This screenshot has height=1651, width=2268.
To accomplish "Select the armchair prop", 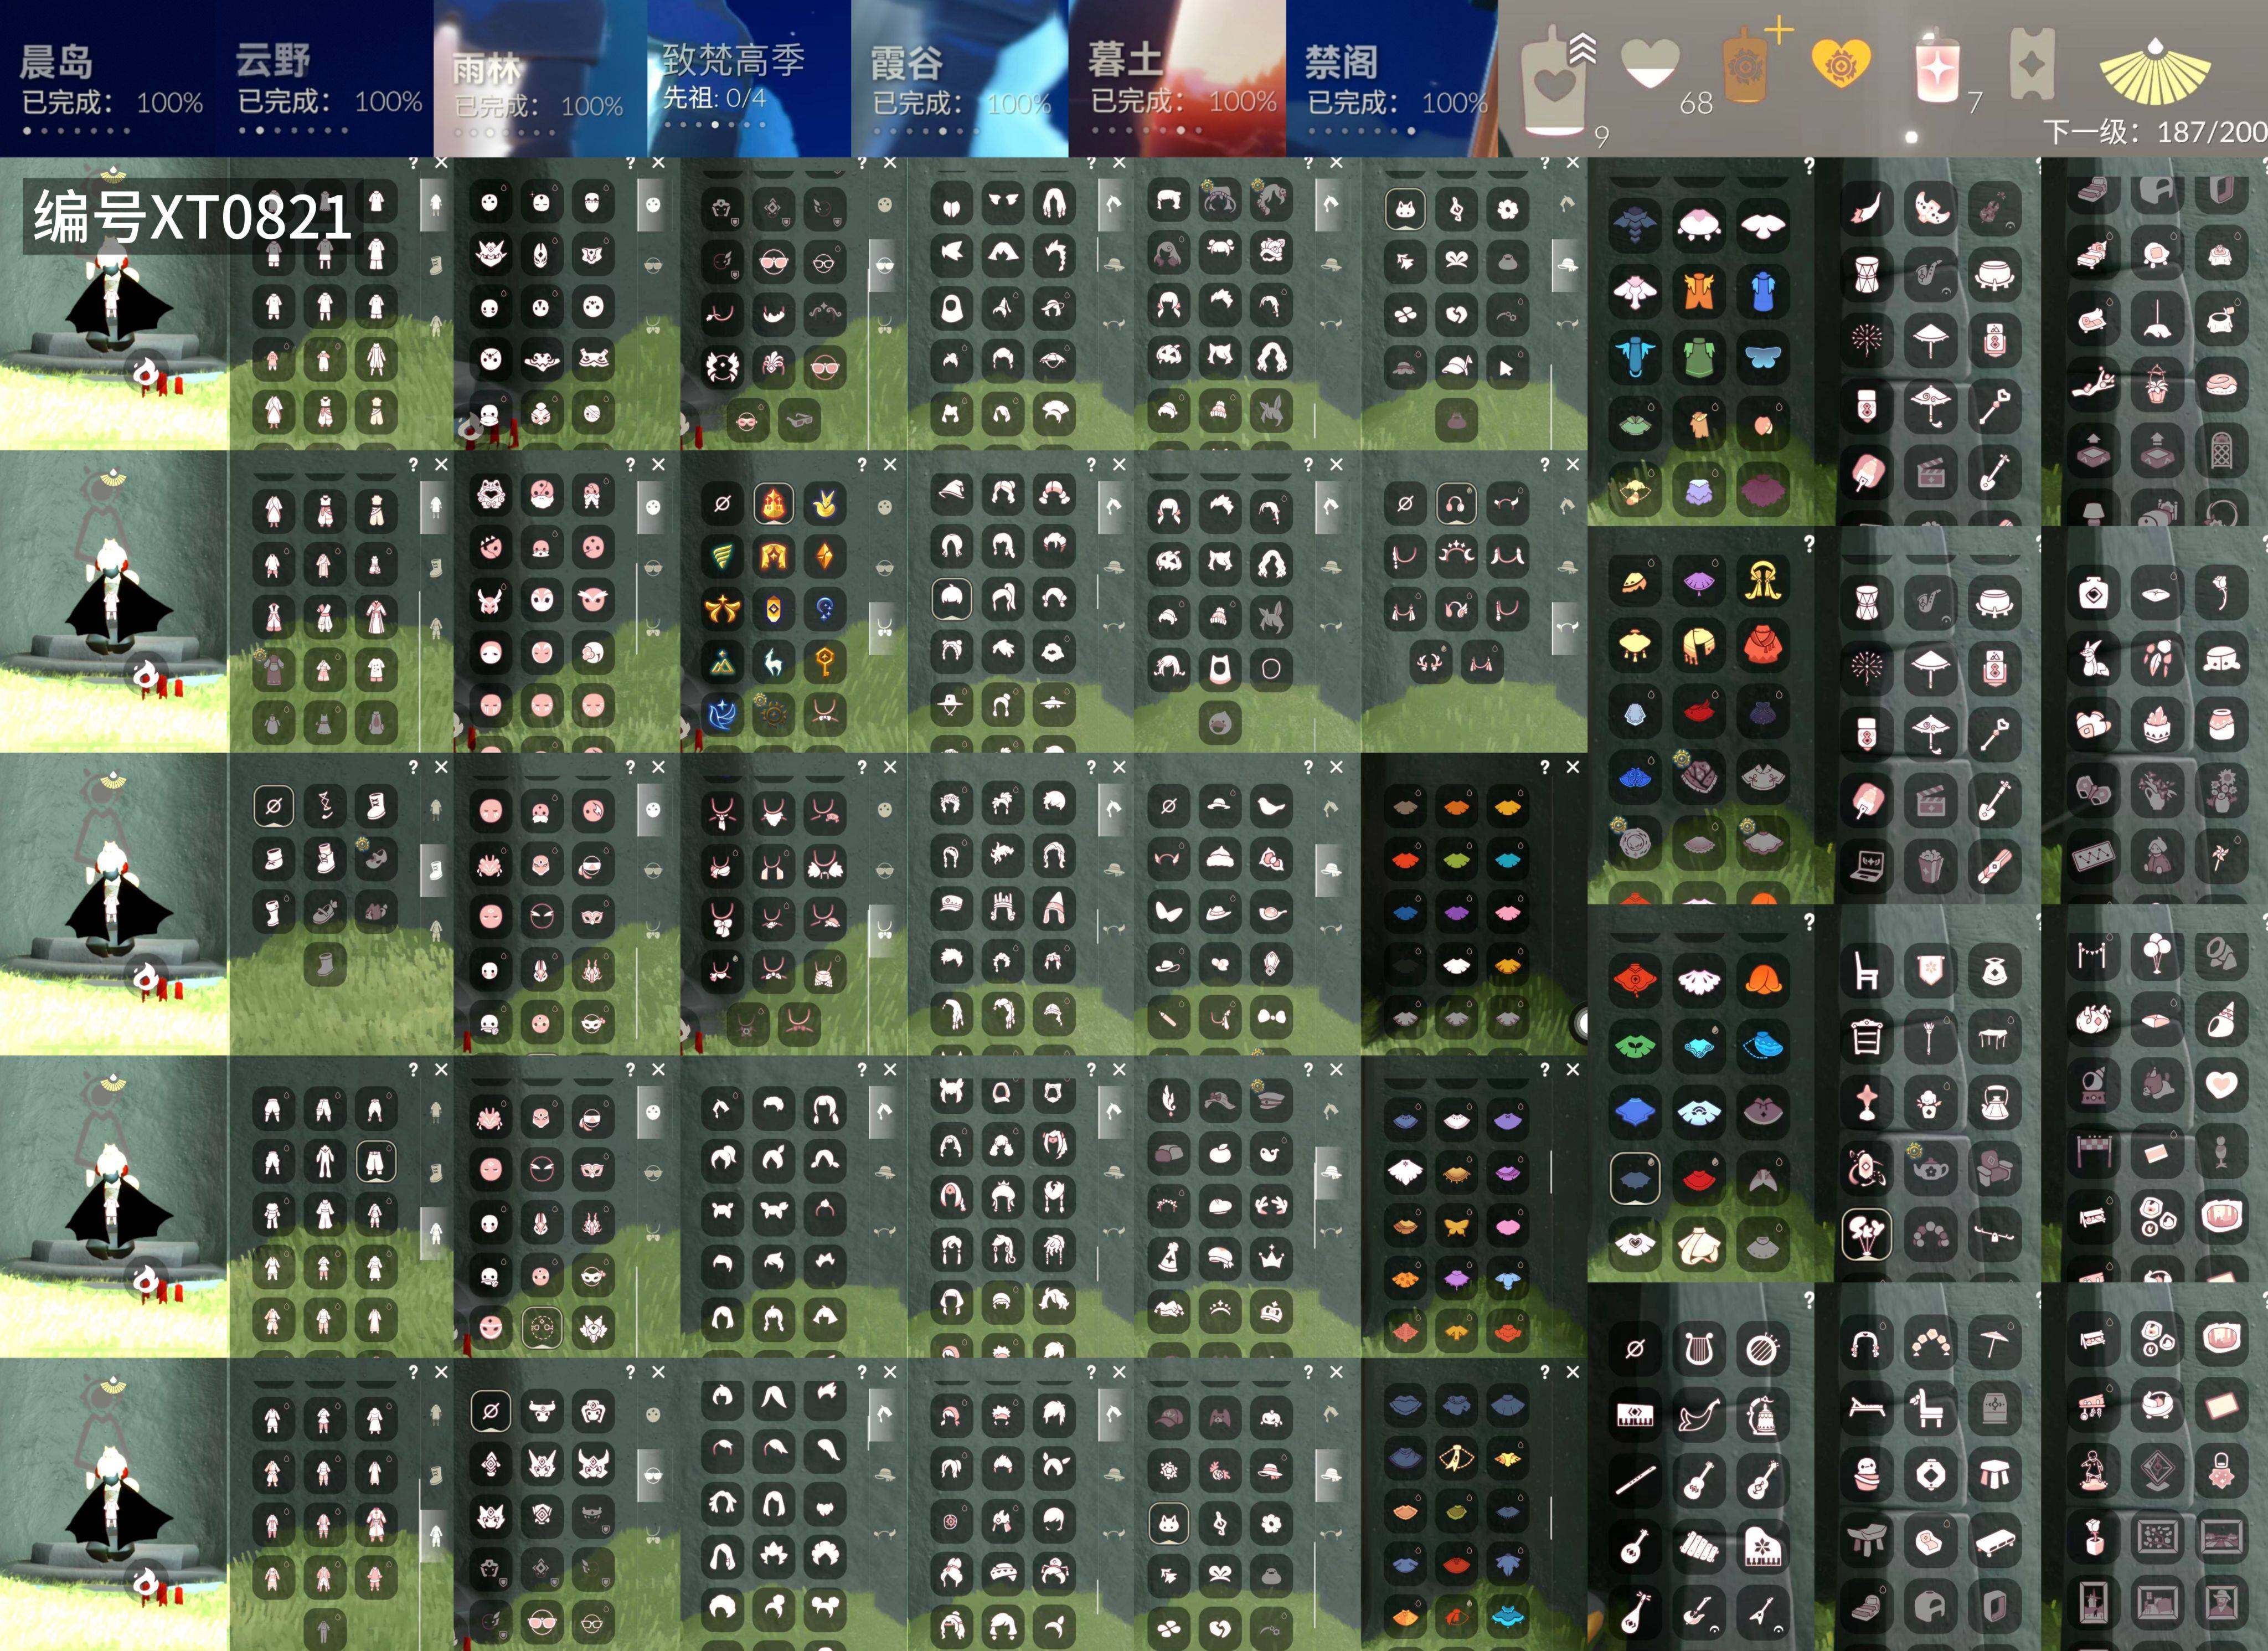I will pyautogui.click(x=1994, y=1169).
